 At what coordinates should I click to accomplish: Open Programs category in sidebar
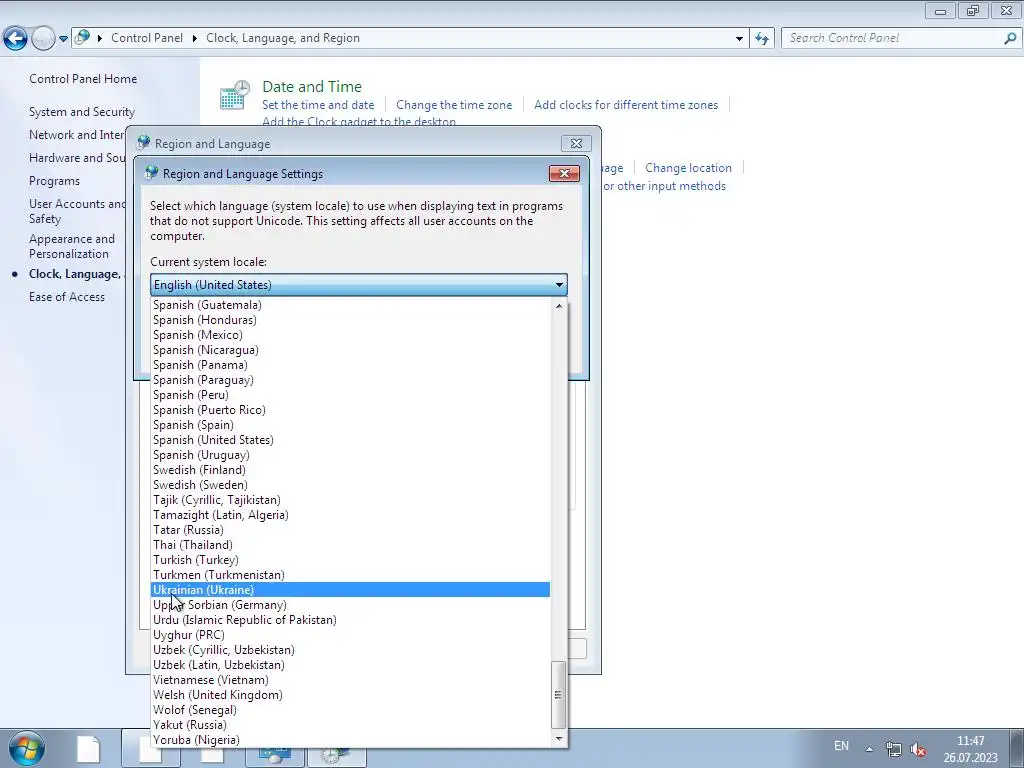pos(54,181)
